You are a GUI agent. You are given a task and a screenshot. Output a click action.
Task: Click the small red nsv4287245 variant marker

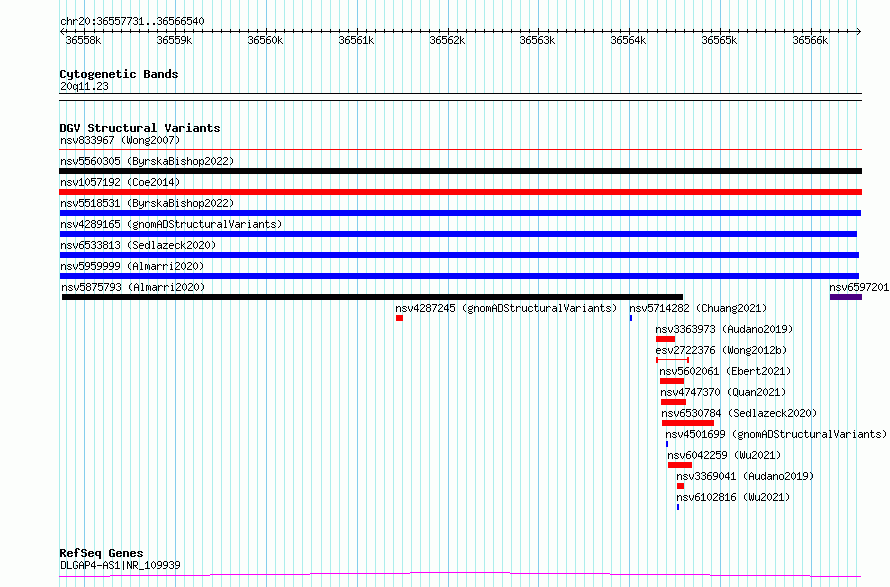(x=400, y=318)
